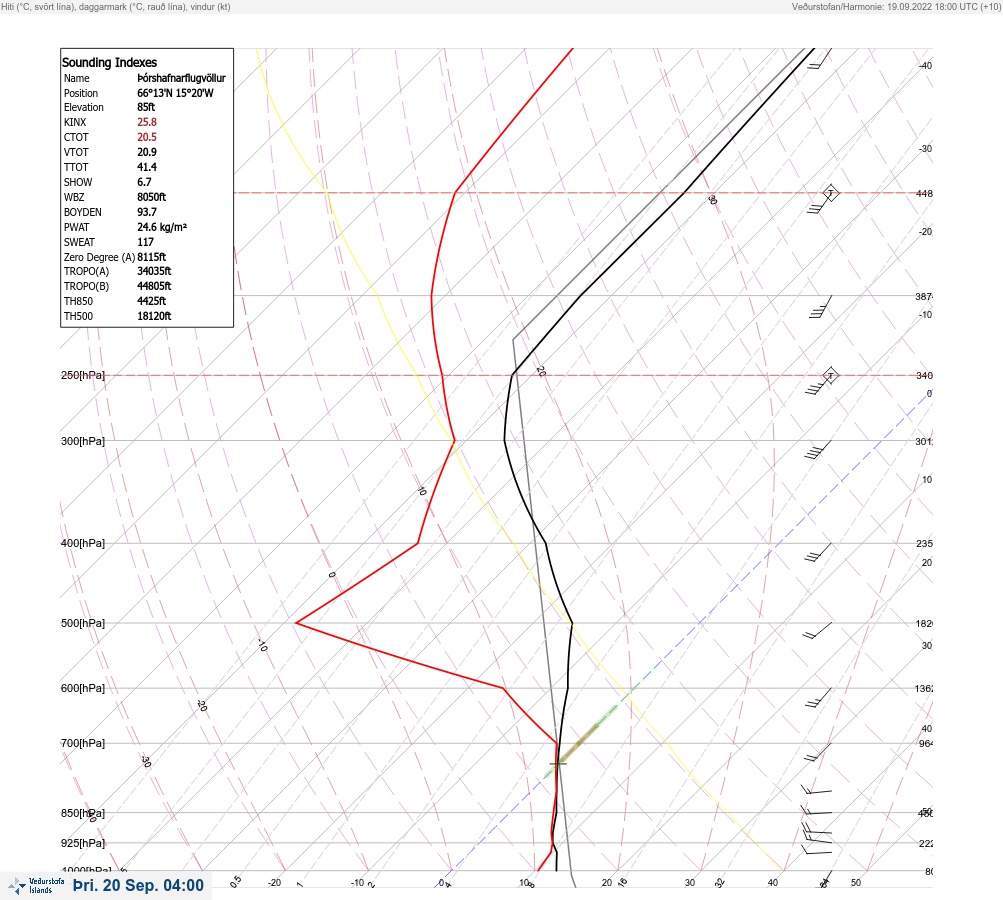Click the "Veðurstofan/Harmonie" run time header

pos(896,6)
